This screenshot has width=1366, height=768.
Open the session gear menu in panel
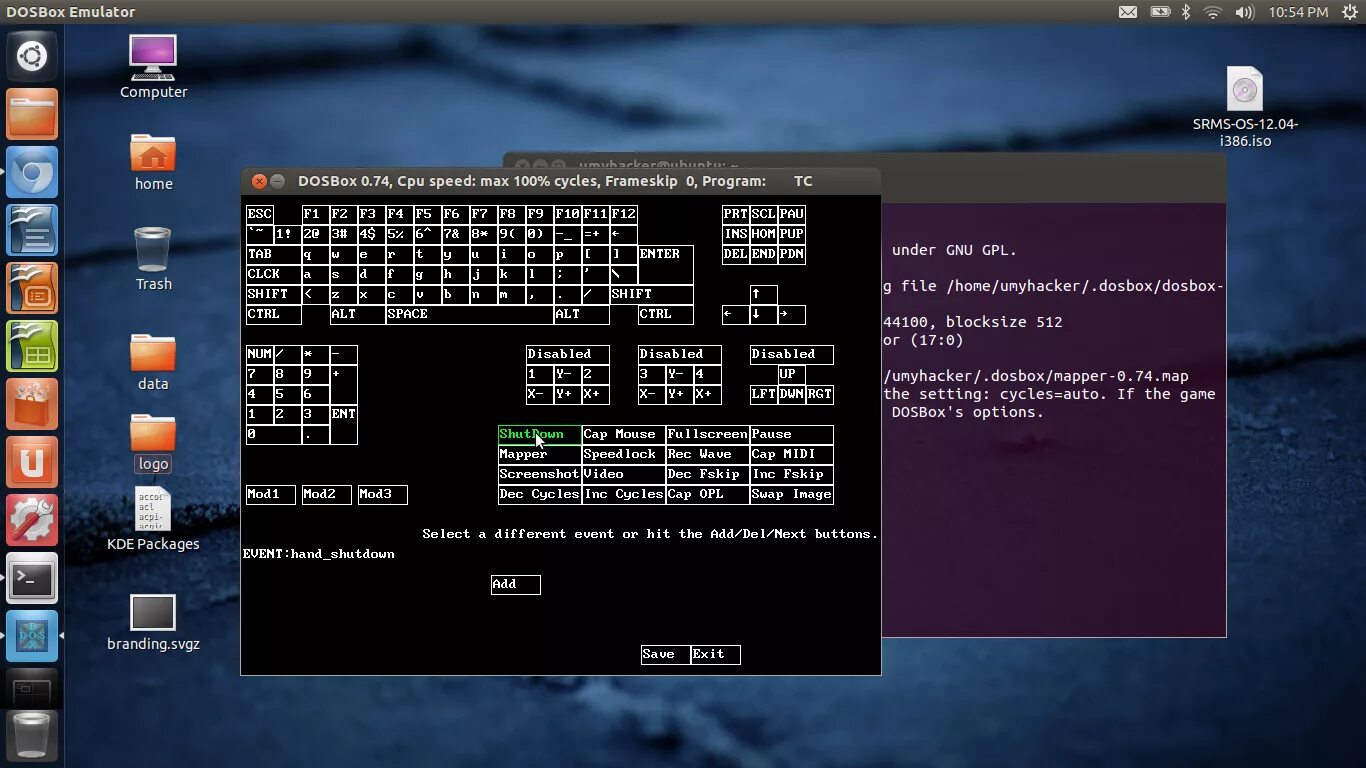[1348, 12]
